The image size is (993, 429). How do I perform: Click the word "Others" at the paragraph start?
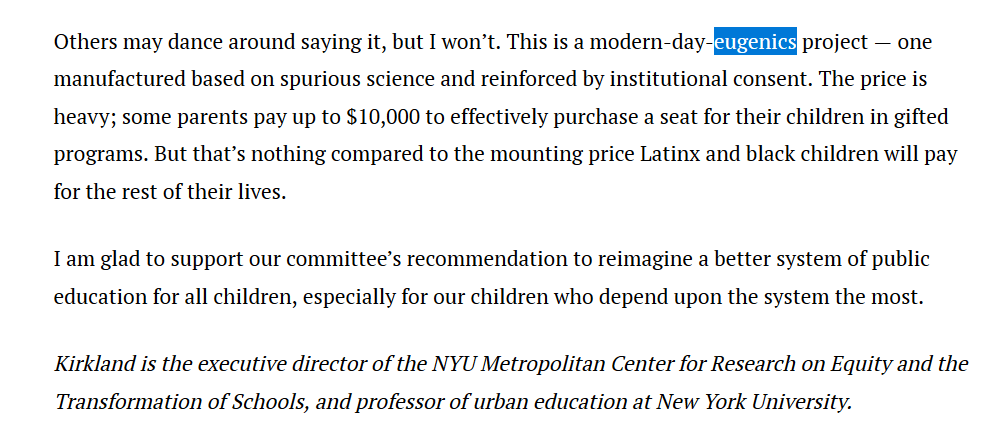coord(85,42)
